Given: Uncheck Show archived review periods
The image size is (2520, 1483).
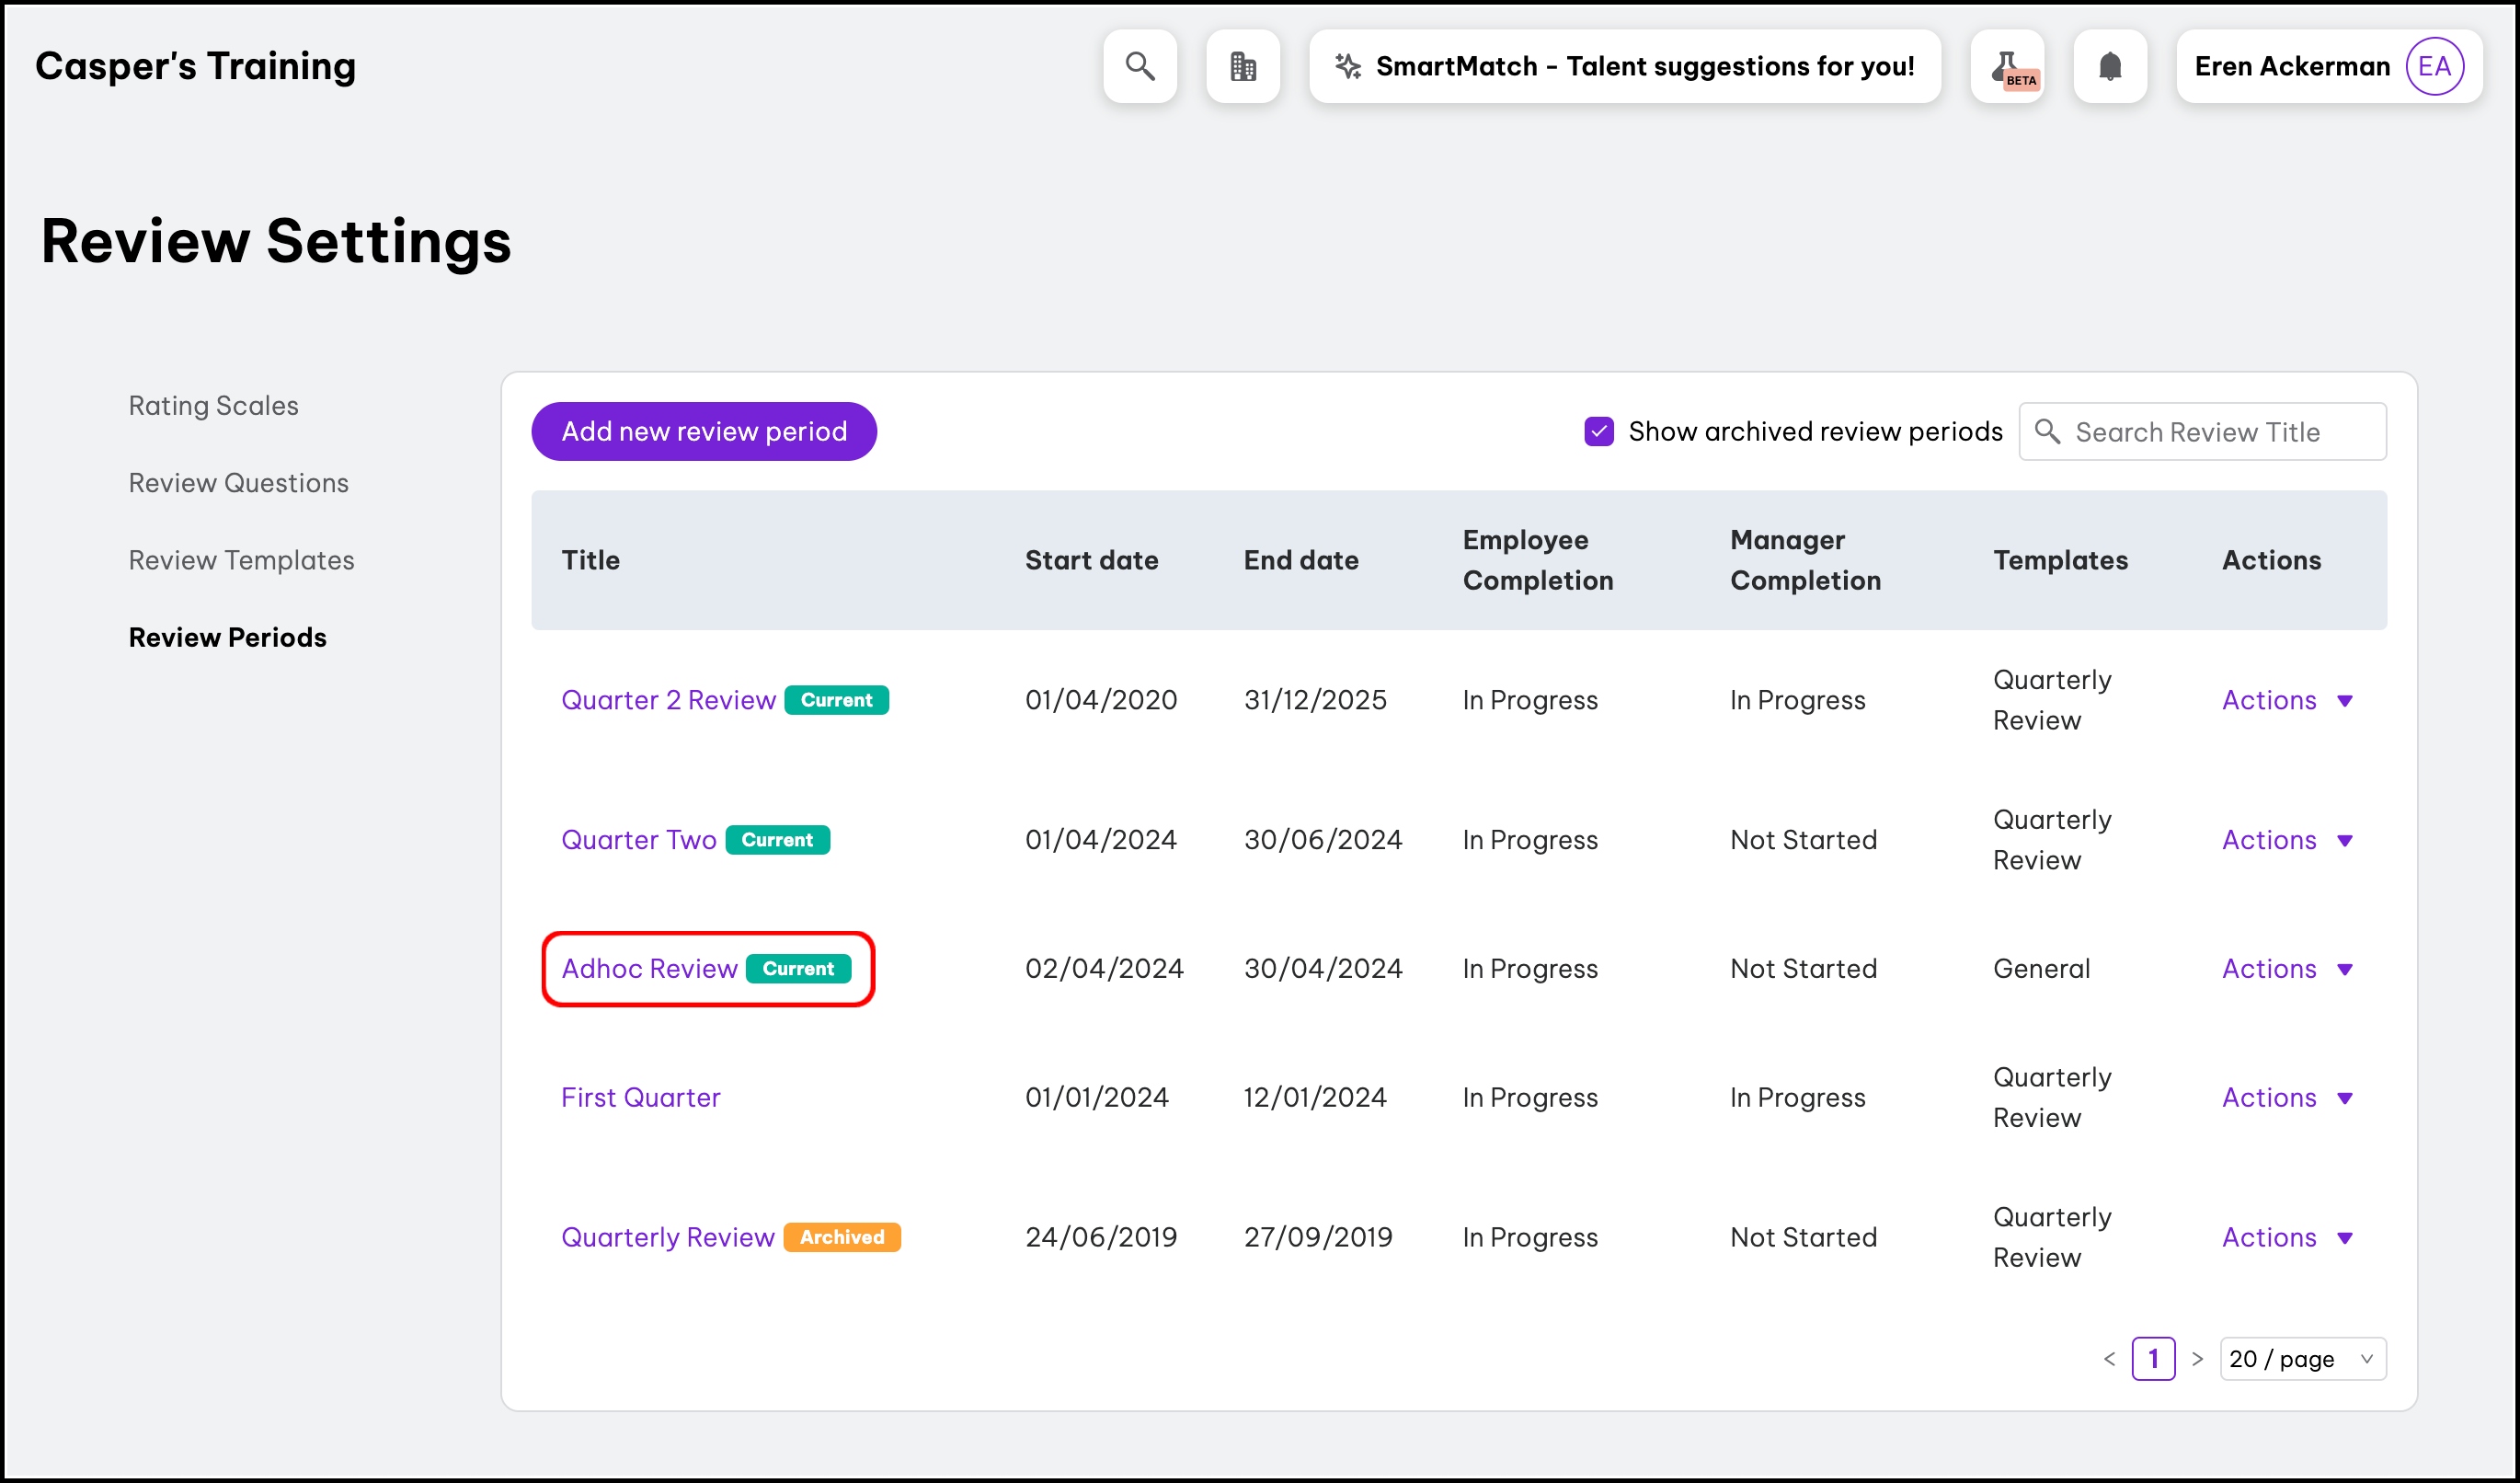Looking at the screenshot, I should click(1598, 432).
